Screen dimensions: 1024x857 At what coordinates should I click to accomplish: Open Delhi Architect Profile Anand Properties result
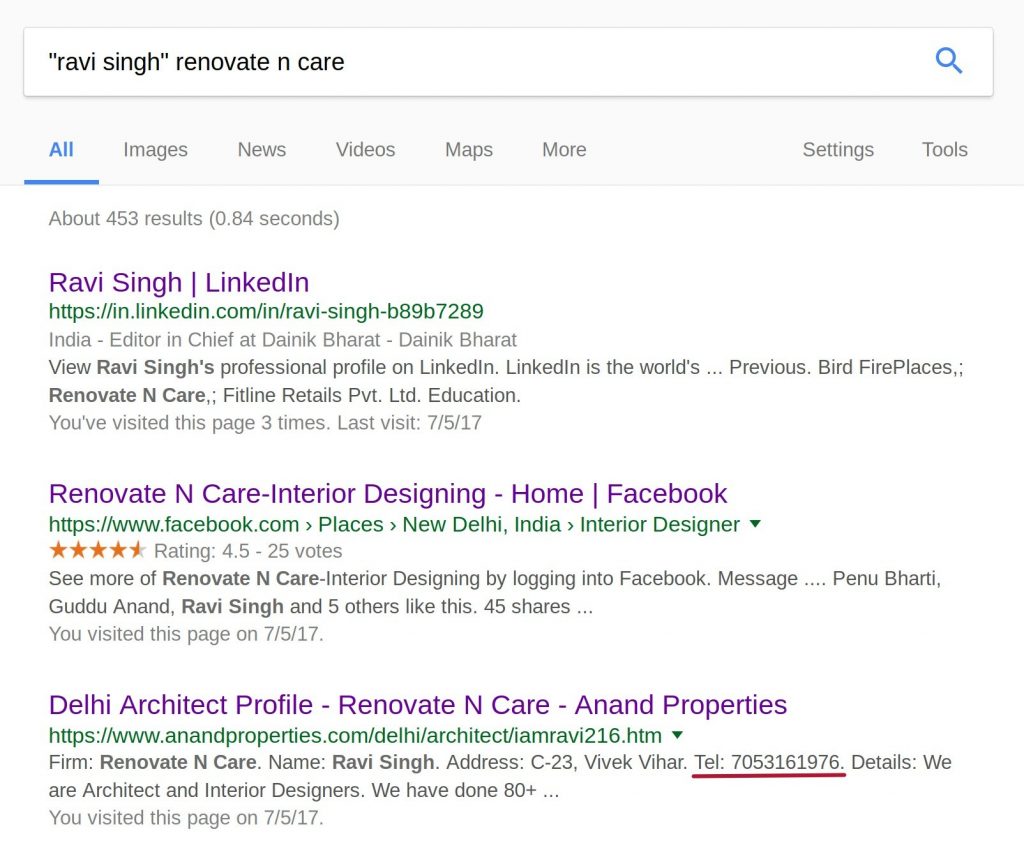pyautogui.click(x=418, y=705)
